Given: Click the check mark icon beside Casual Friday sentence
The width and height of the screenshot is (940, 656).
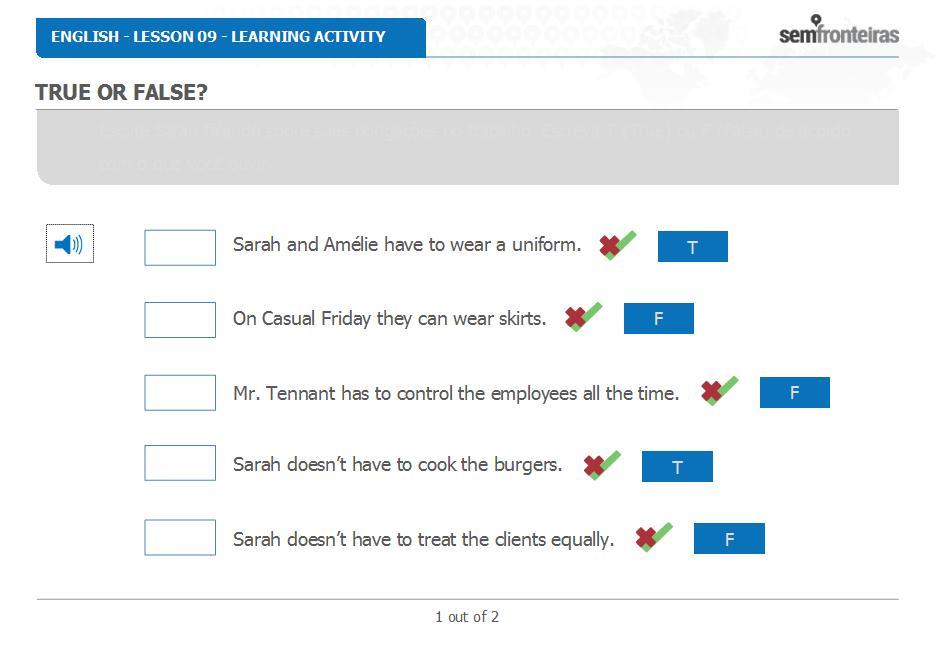Looking at the screenshot, I should 583,317.
